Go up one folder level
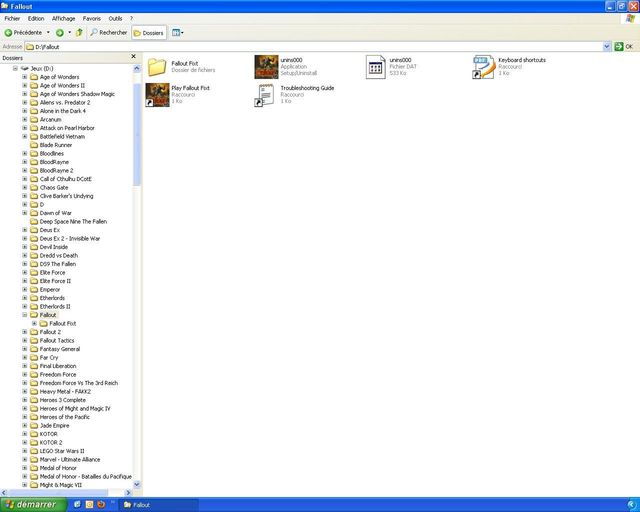 coord(79,33)
